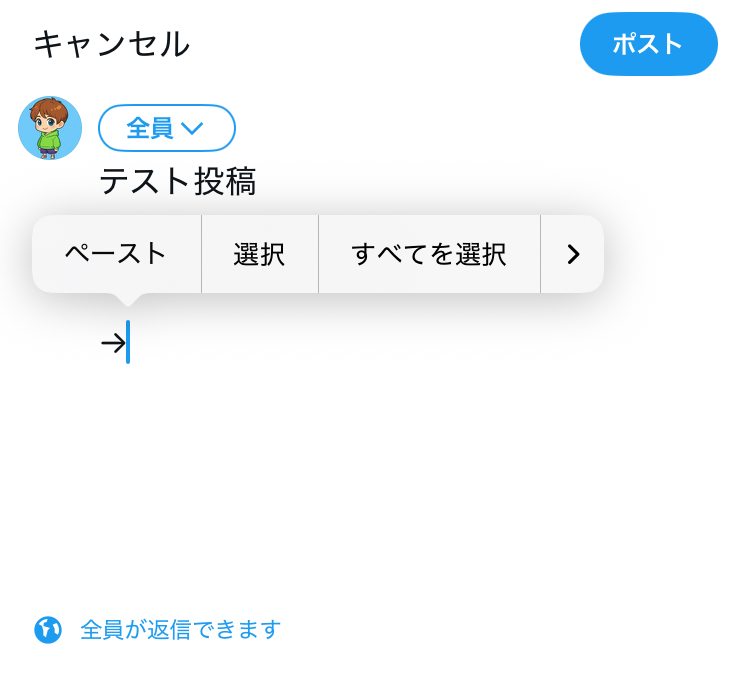
Task: Click the profile avatar picture
Action: [x=50, y=128]
